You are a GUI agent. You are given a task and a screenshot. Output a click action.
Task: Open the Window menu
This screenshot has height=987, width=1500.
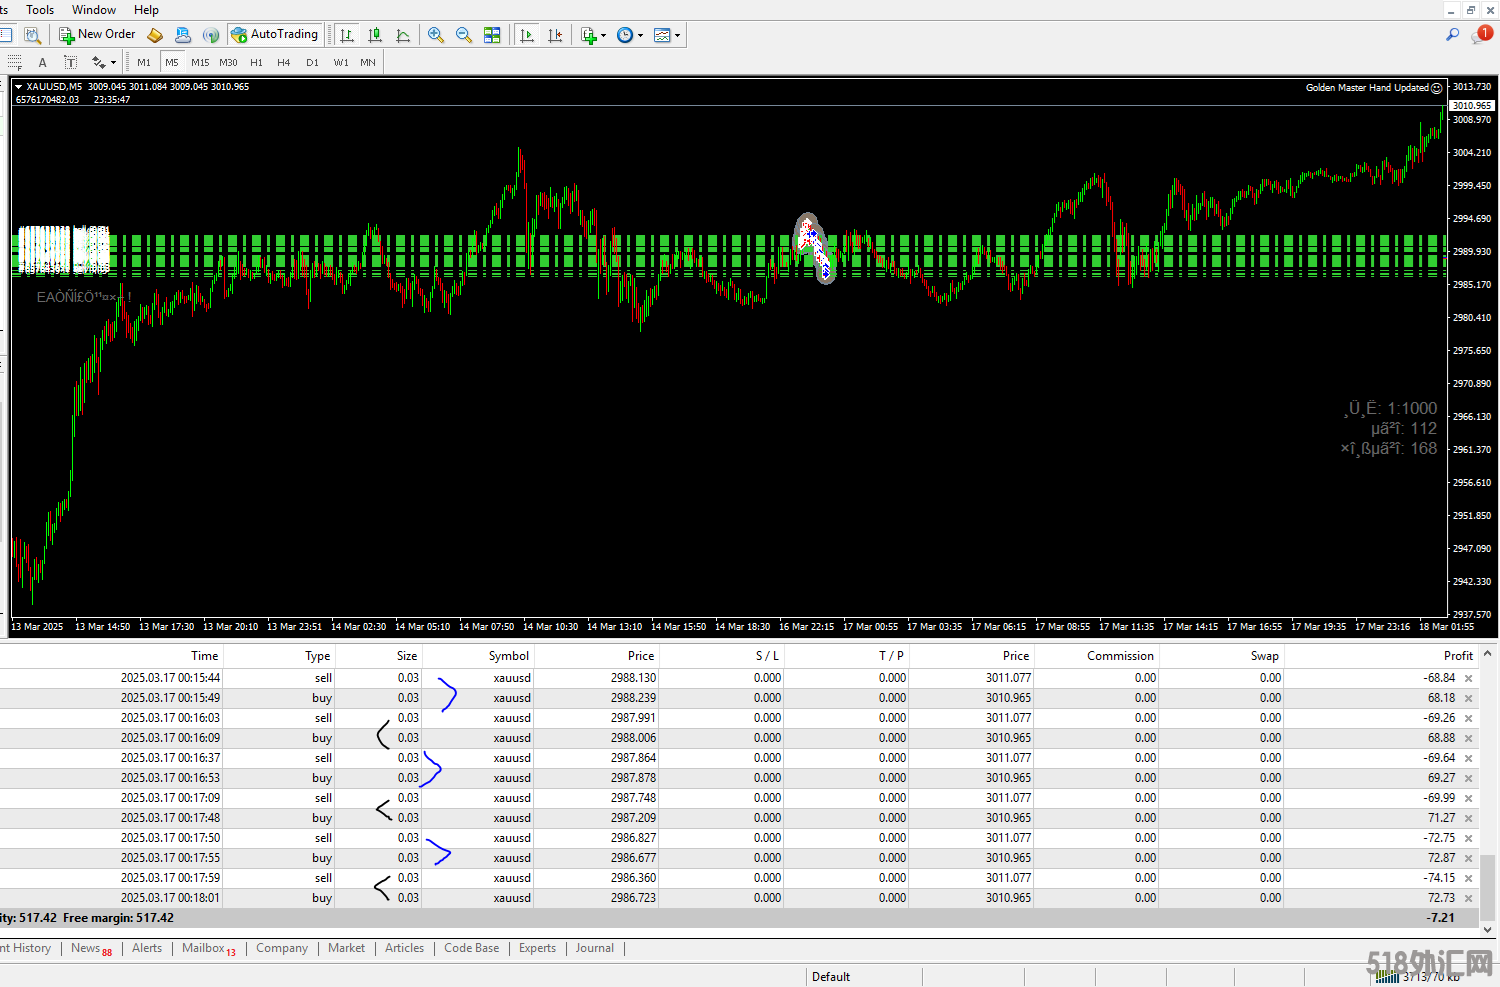94,10
